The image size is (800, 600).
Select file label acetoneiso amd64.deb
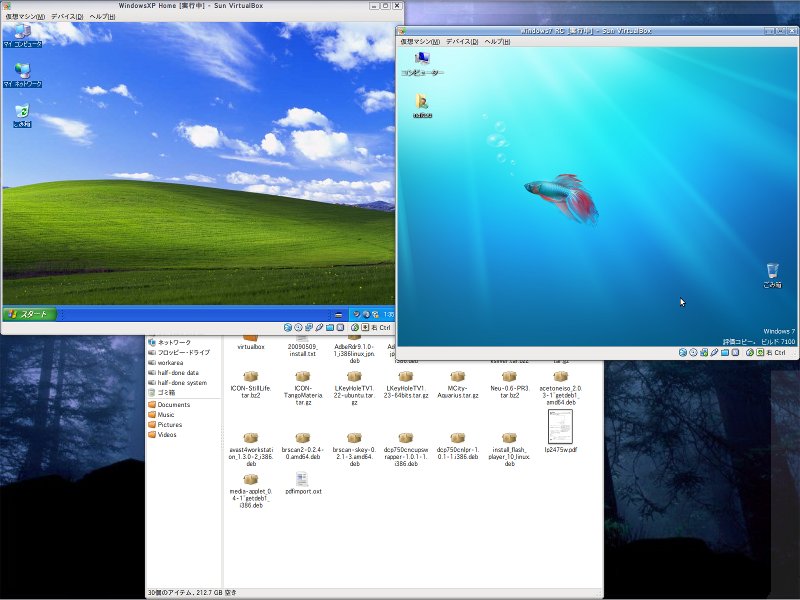[x=560, y=395]
